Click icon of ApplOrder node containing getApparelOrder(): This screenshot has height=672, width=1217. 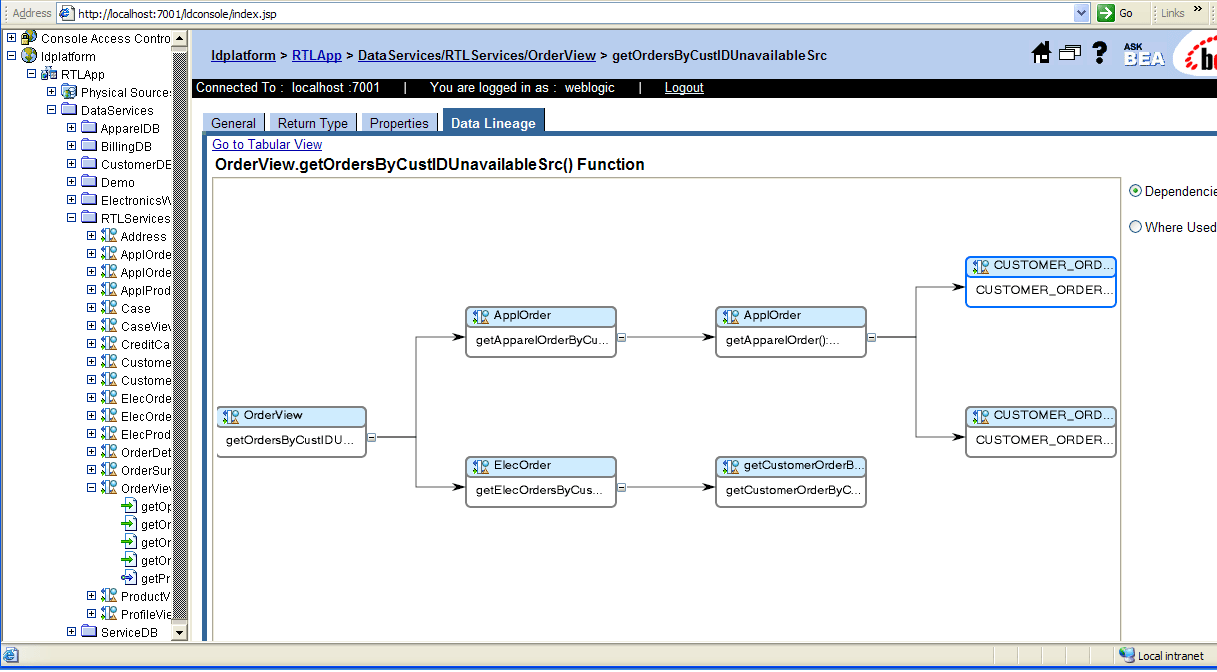pos(731,316)
